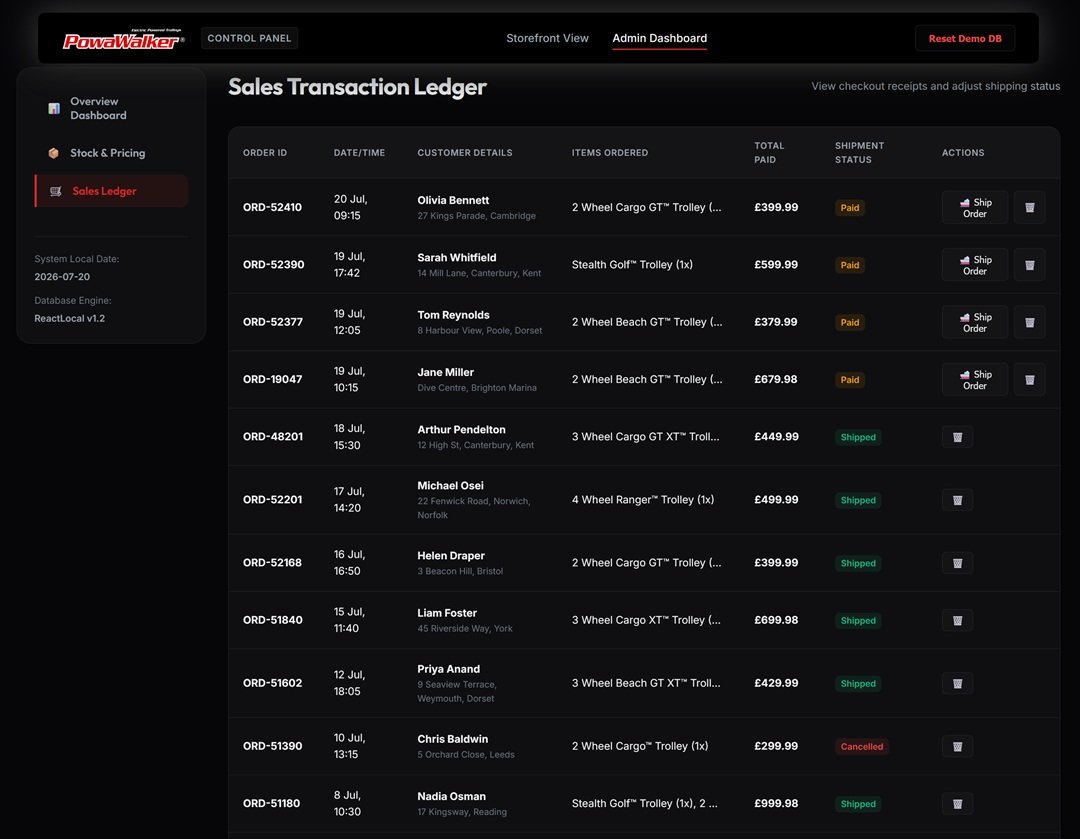Click customer name Liam Foster
1080x839 pixels.
click(446, 612)
